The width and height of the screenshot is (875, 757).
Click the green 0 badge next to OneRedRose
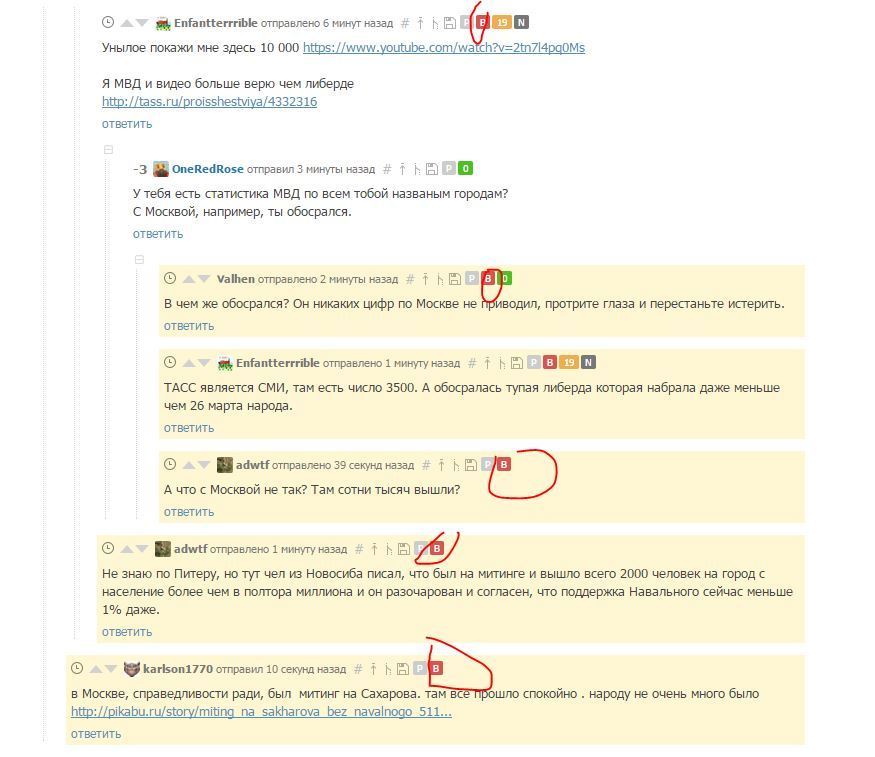pos(465,168)
